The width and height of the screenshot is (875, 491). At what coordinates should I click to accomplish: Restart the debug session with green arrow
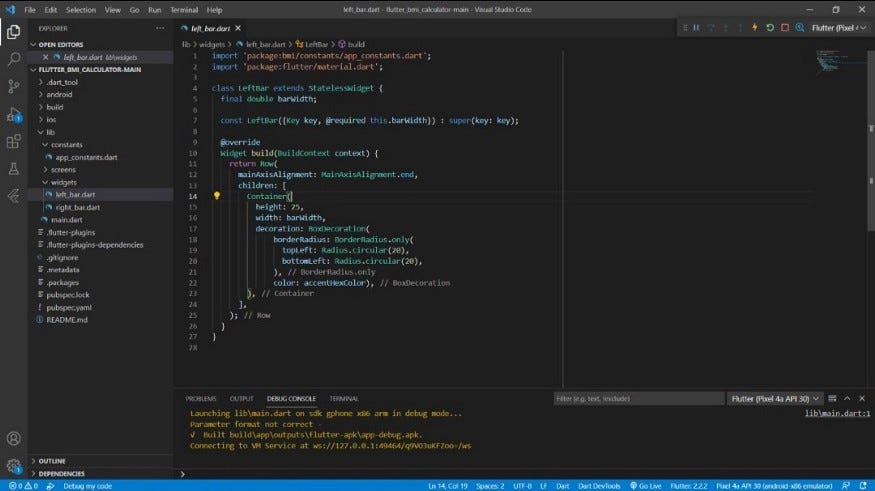coord(770,27)
